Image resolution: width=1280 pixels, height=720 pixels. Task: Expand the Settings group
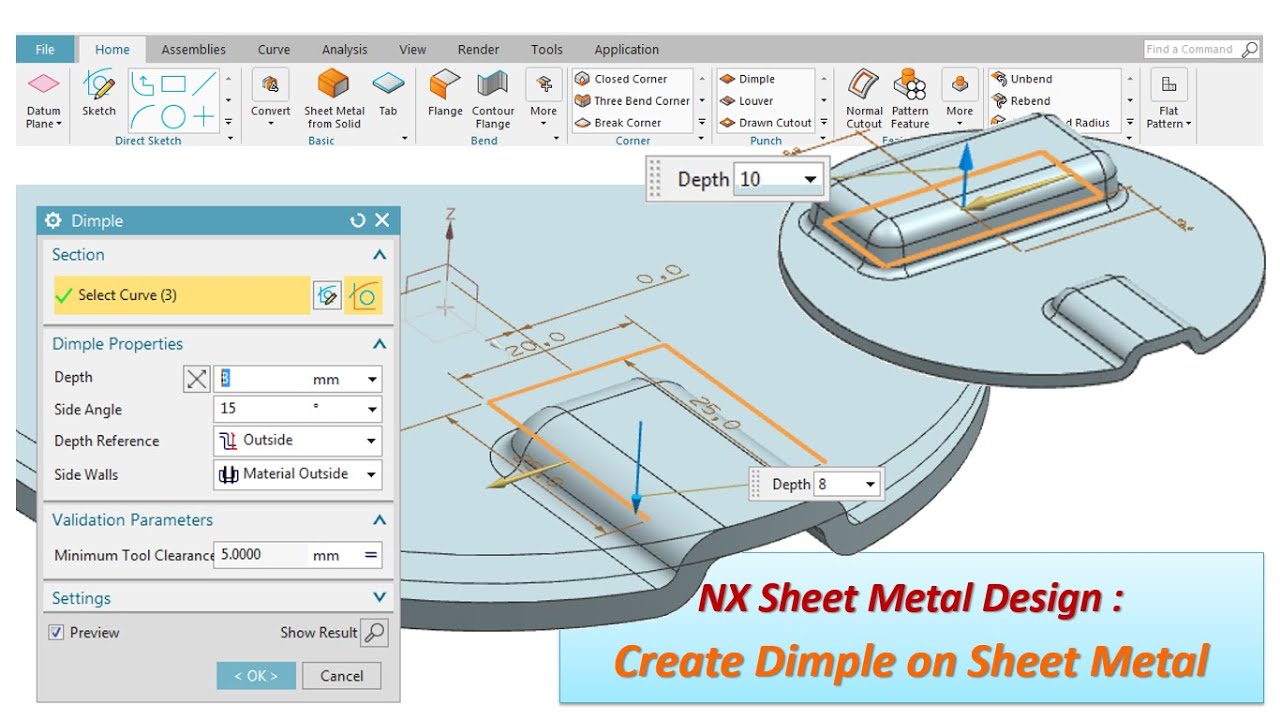coord(379,598)
